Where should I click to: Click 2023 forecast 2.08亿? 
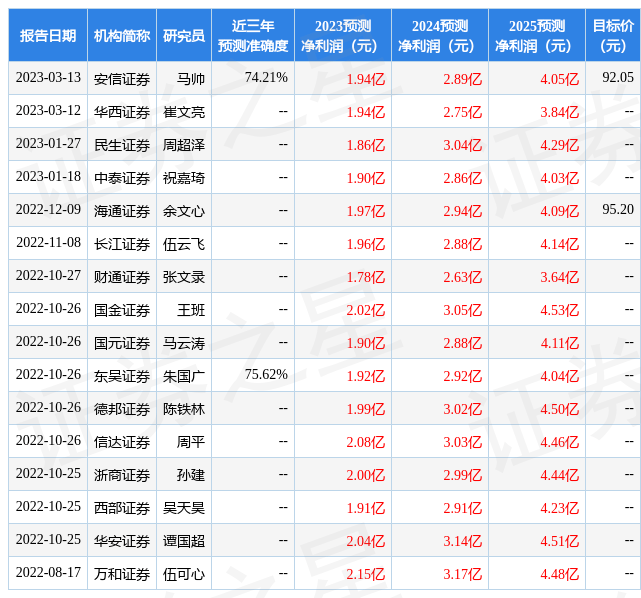[365, 442]
